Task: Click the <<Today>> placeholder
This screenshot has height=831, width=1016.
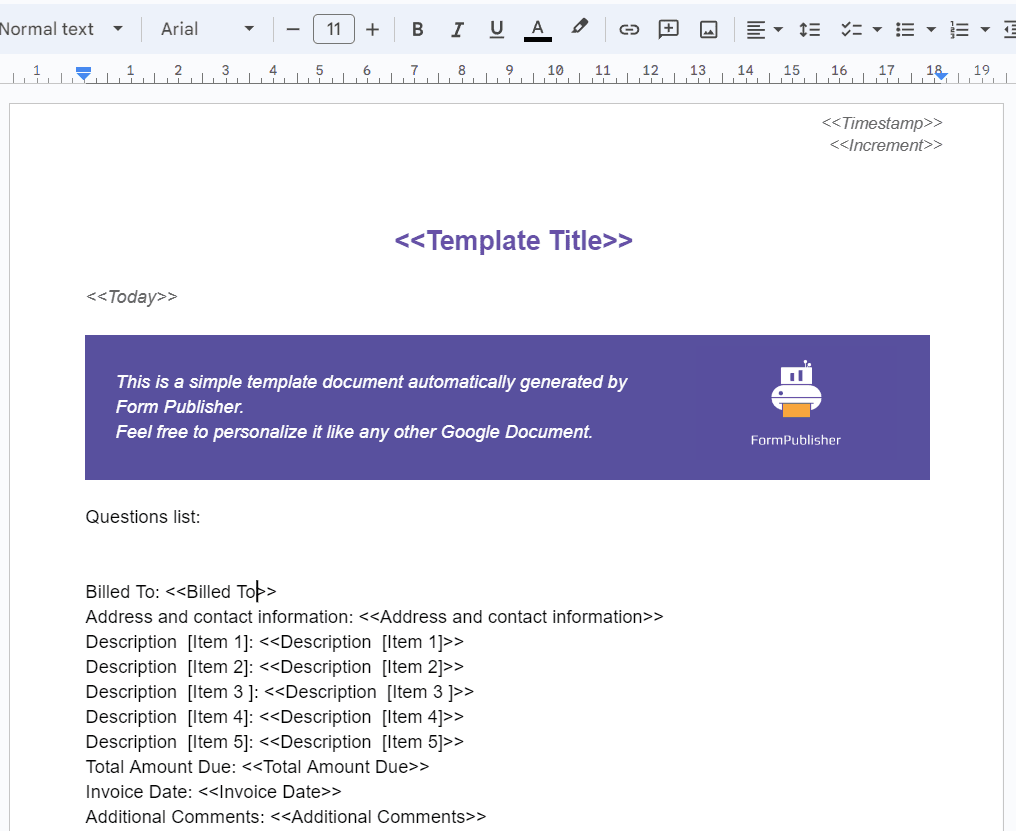Action: coord(132,297)
